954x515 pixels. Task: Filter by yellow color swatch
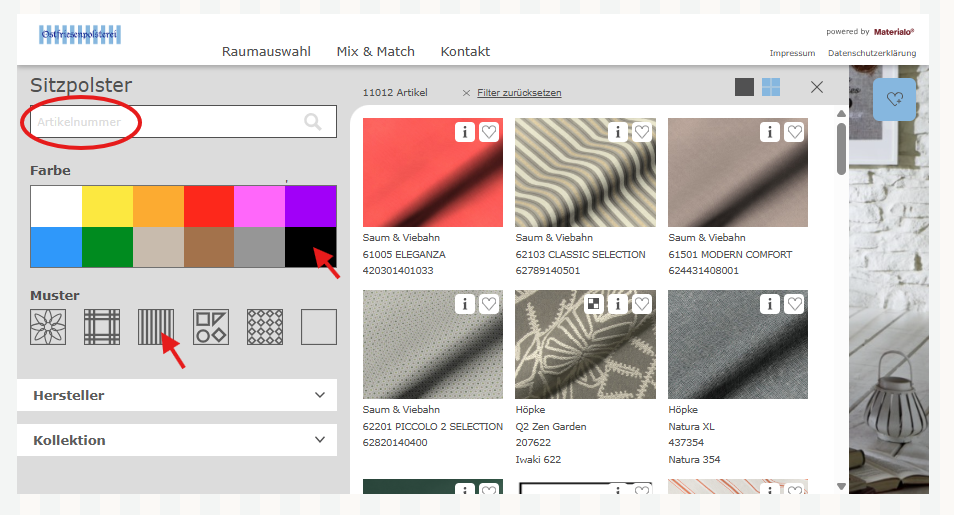108,206
